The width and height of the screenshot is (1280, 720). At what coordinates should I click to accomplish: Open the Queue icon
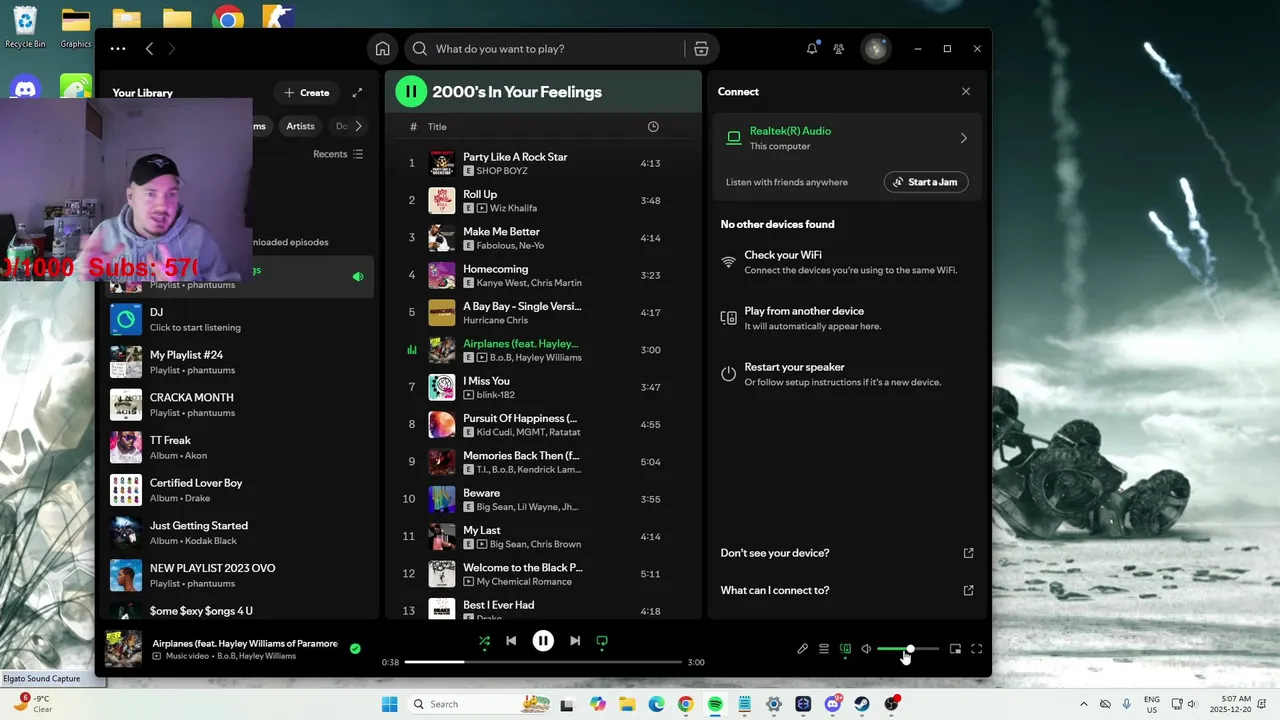click(824, 649)
